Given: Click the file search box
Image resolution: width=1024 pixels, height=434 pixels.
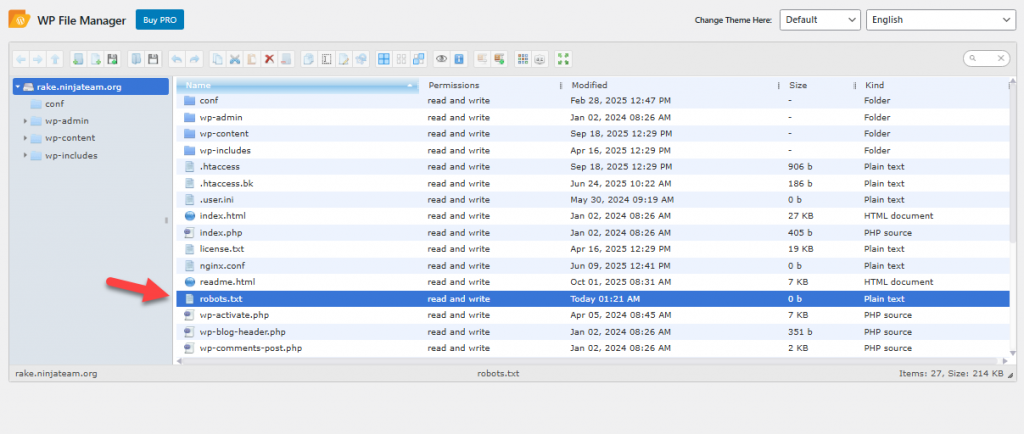Looking at the screenshot, I should click(x=986, y=59).
